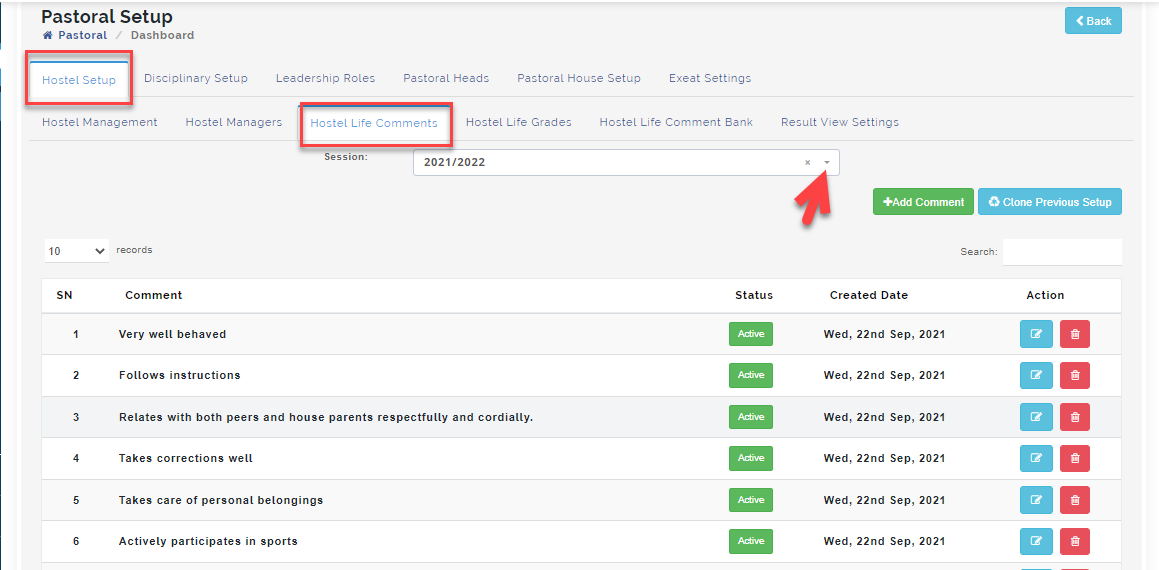Image resolution: width=1159 pixels, height=570 pixels.
Task: Edit the 'Takes corrections well' comment
Action: [x=1036, y=458]
